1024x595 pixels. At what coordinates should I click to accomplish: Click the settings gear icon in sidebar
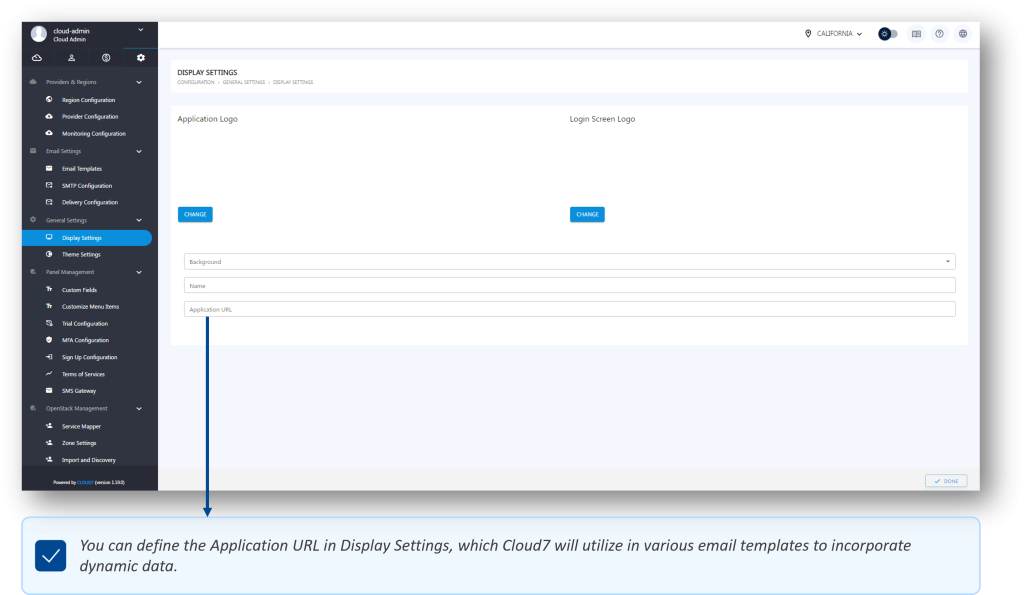(140, 57)
